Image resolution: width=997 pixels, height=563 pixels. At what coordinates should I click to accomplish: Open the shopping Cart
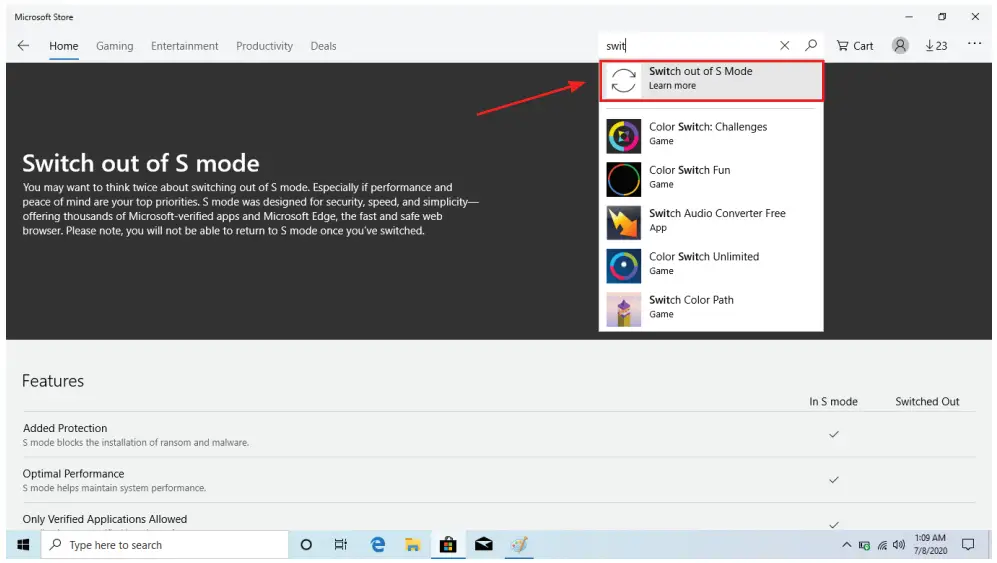click(x=855, y=46)
